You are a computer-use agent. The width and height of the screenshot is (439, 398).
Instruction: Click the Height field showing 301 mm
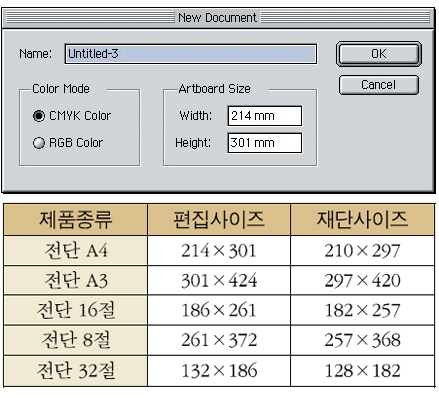pos(265,143)
